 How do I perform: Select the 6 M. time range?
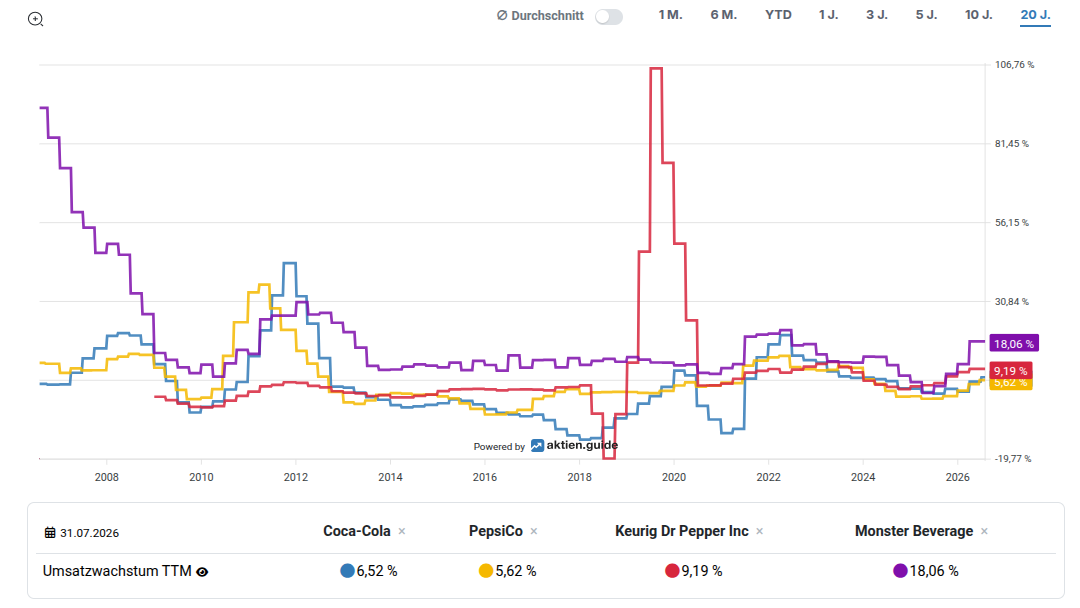(x=724, y=15)
